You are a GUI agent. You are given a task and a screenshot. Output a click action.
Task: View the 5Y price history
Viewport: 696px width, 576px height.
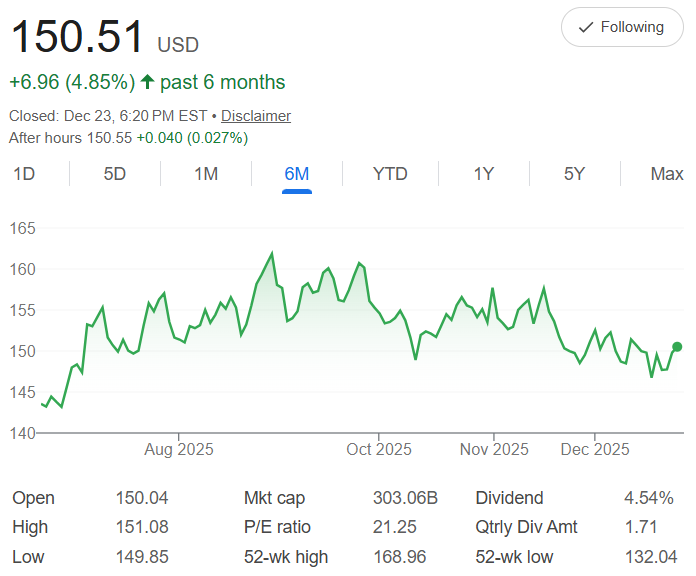coord(574,174)
